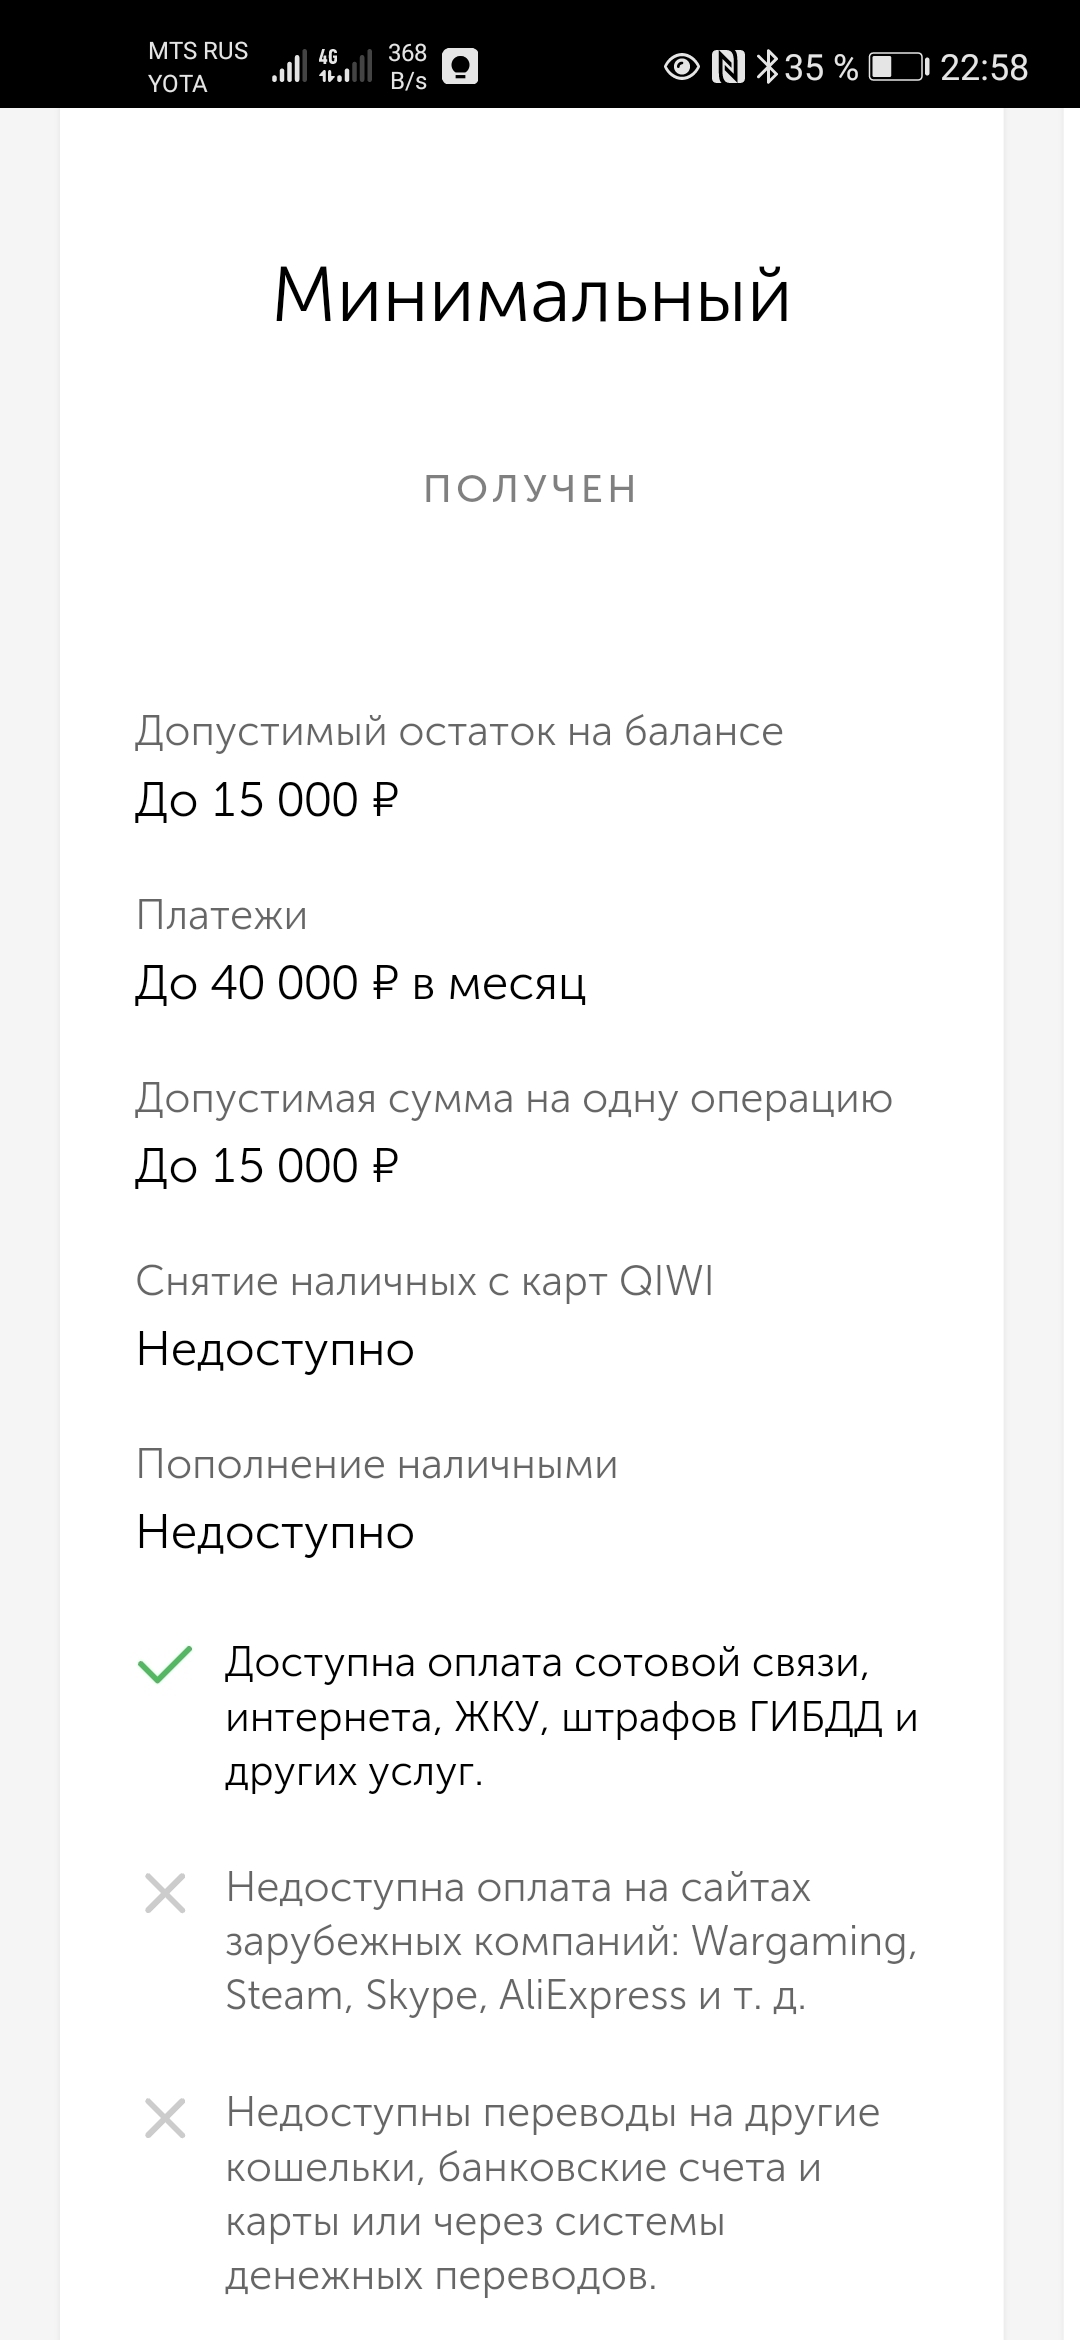1080x2340 pixels.
Task: Tap the Bluetooth icon in status bar
Action: 767,67
